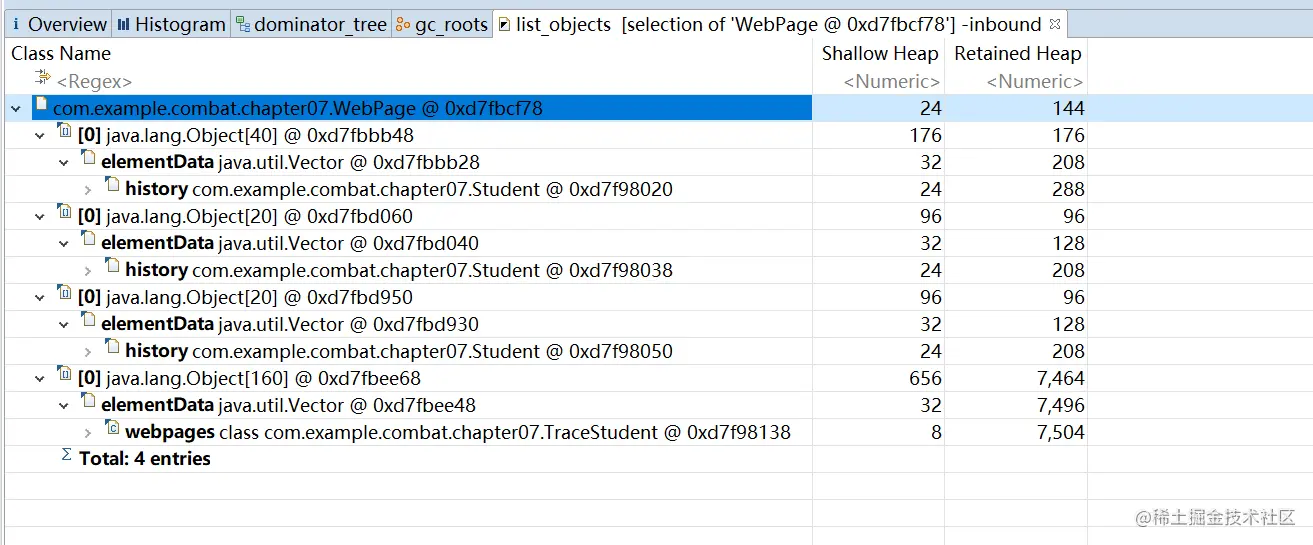
Task: Sort by Shallow Heap column header
Action: pos(879,54)
